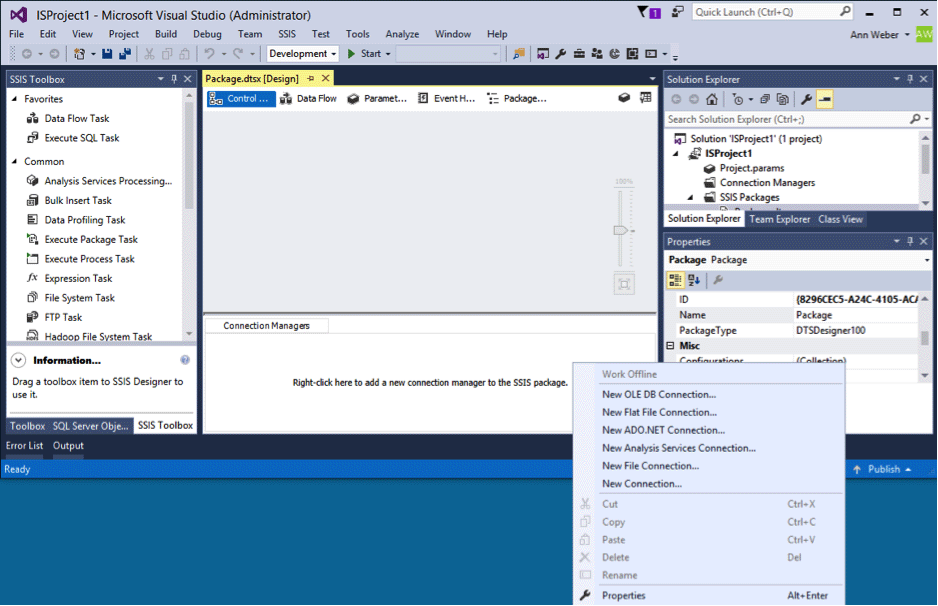Click the Toolbox briefcase icon in toolbar
Screen dimensions: 938x606
(x=579, y=54)
